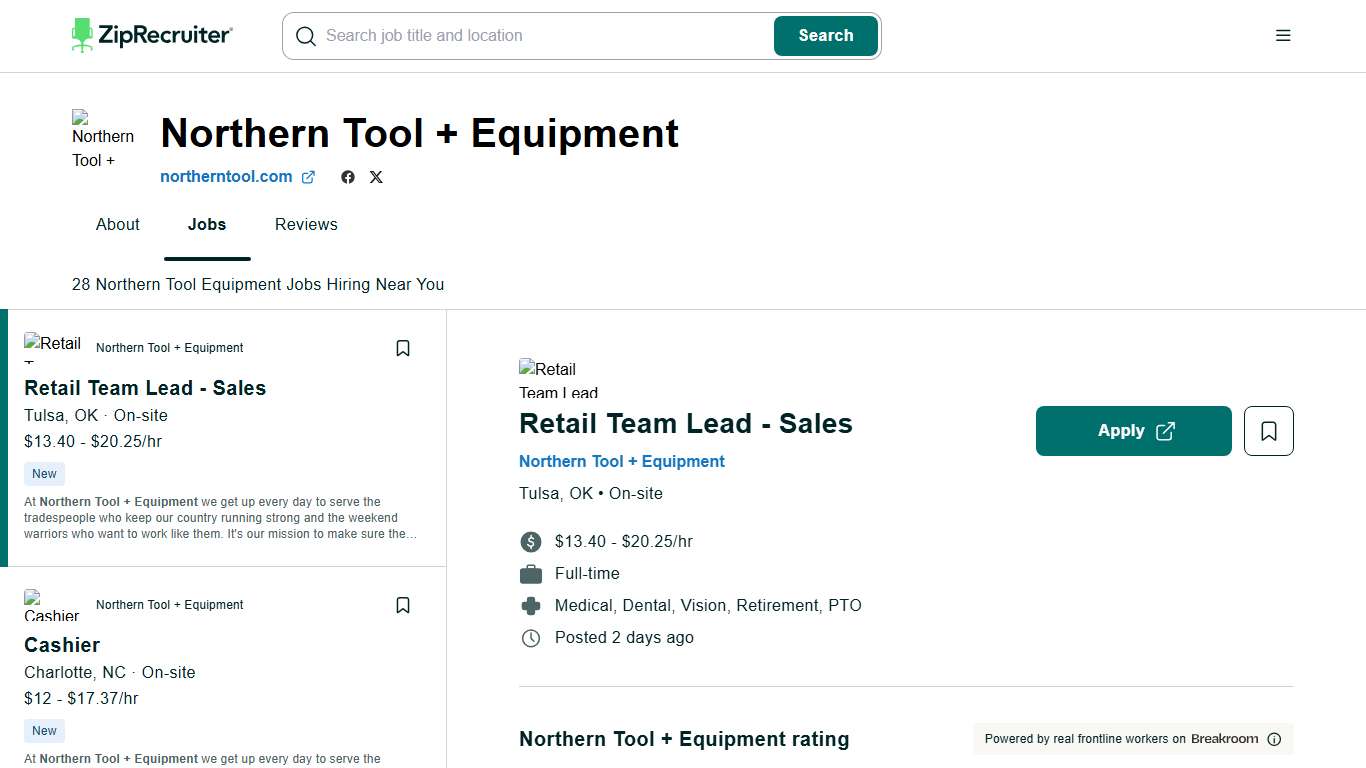This screenshot has height=768, width=1366.
Task: Click the Search button
Action: click(x=825, y=35)
